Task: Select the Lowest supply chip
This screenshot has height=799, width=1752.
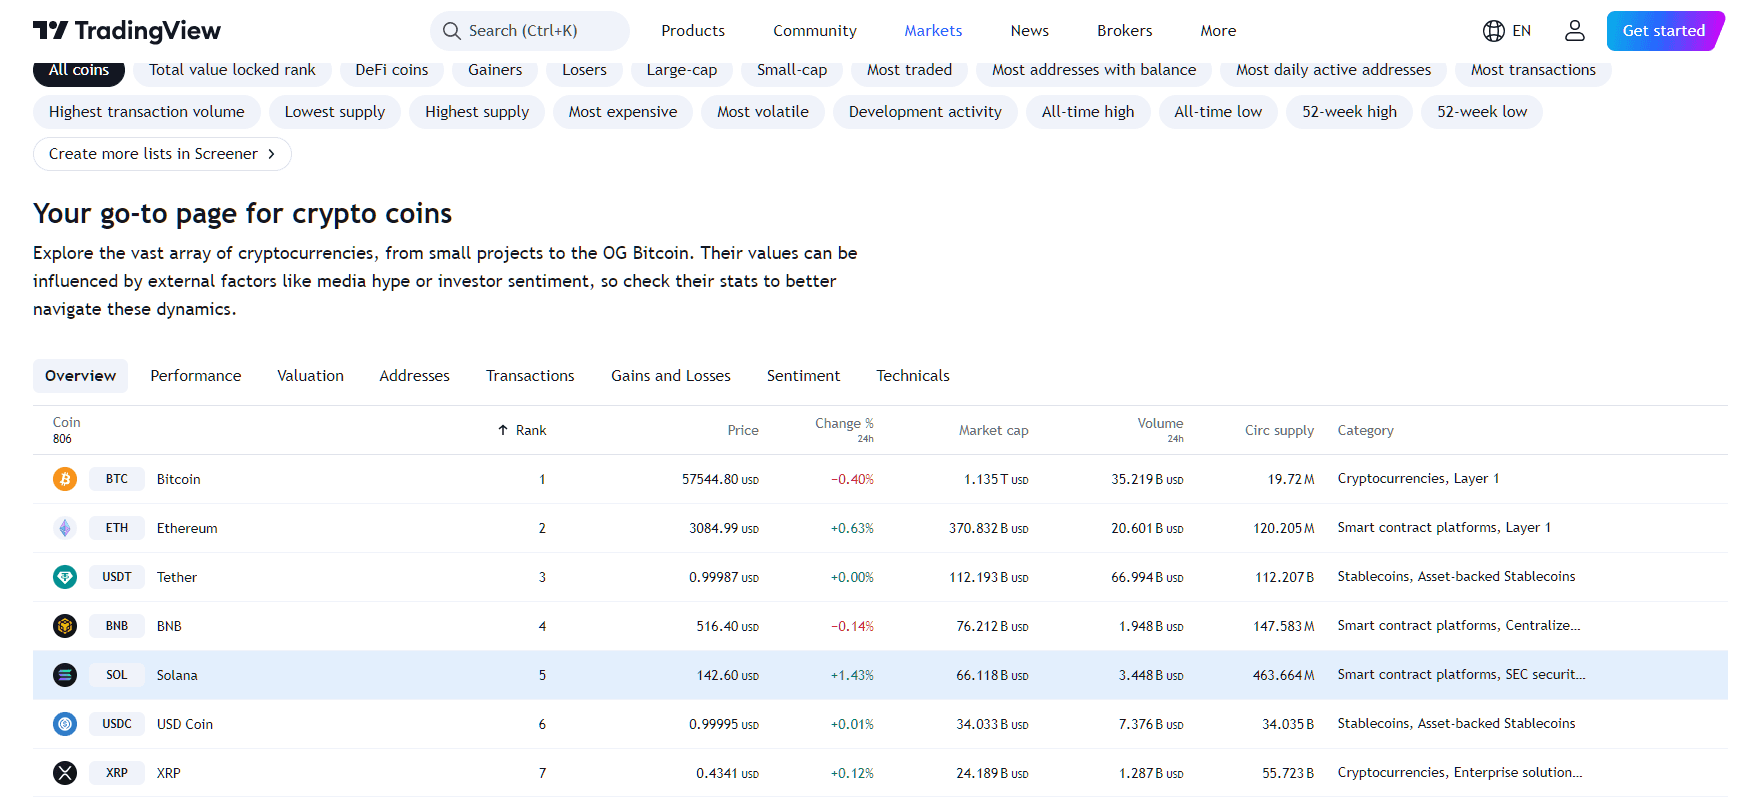Action: point(335,112)
